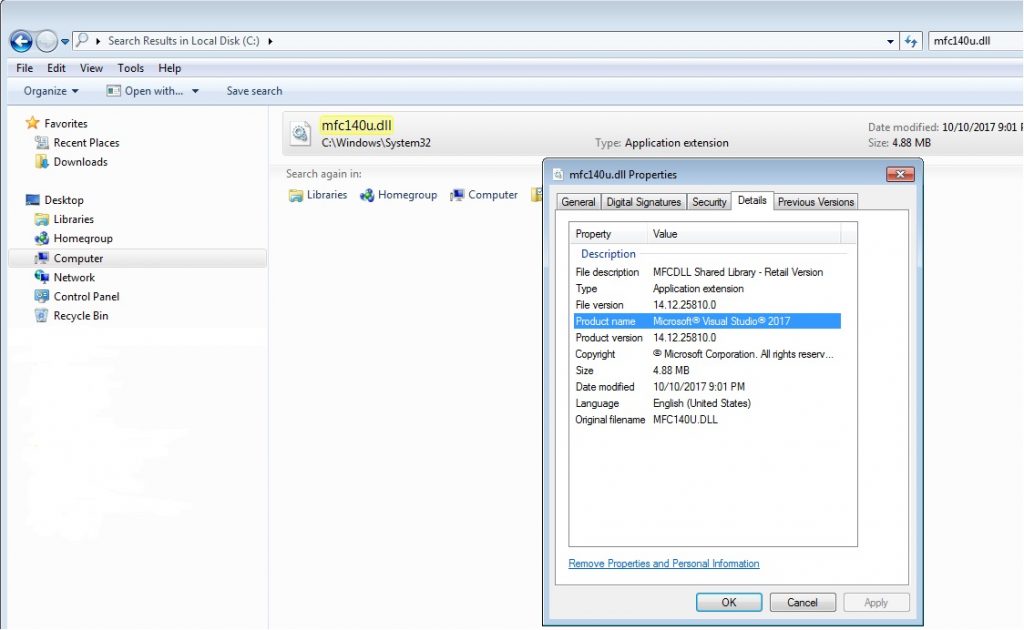Click the Property column header
1024x630 pixels.
click(x=609, y=234)
